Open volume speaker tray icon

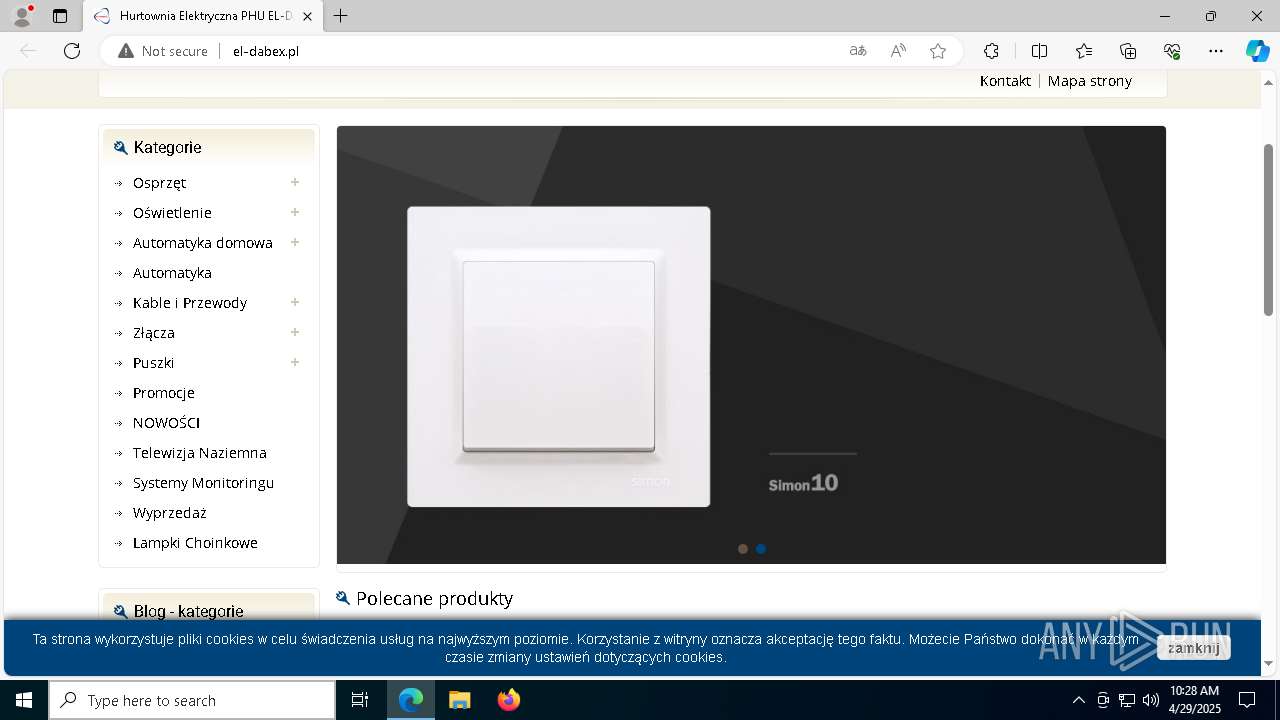click(1151, 700)
